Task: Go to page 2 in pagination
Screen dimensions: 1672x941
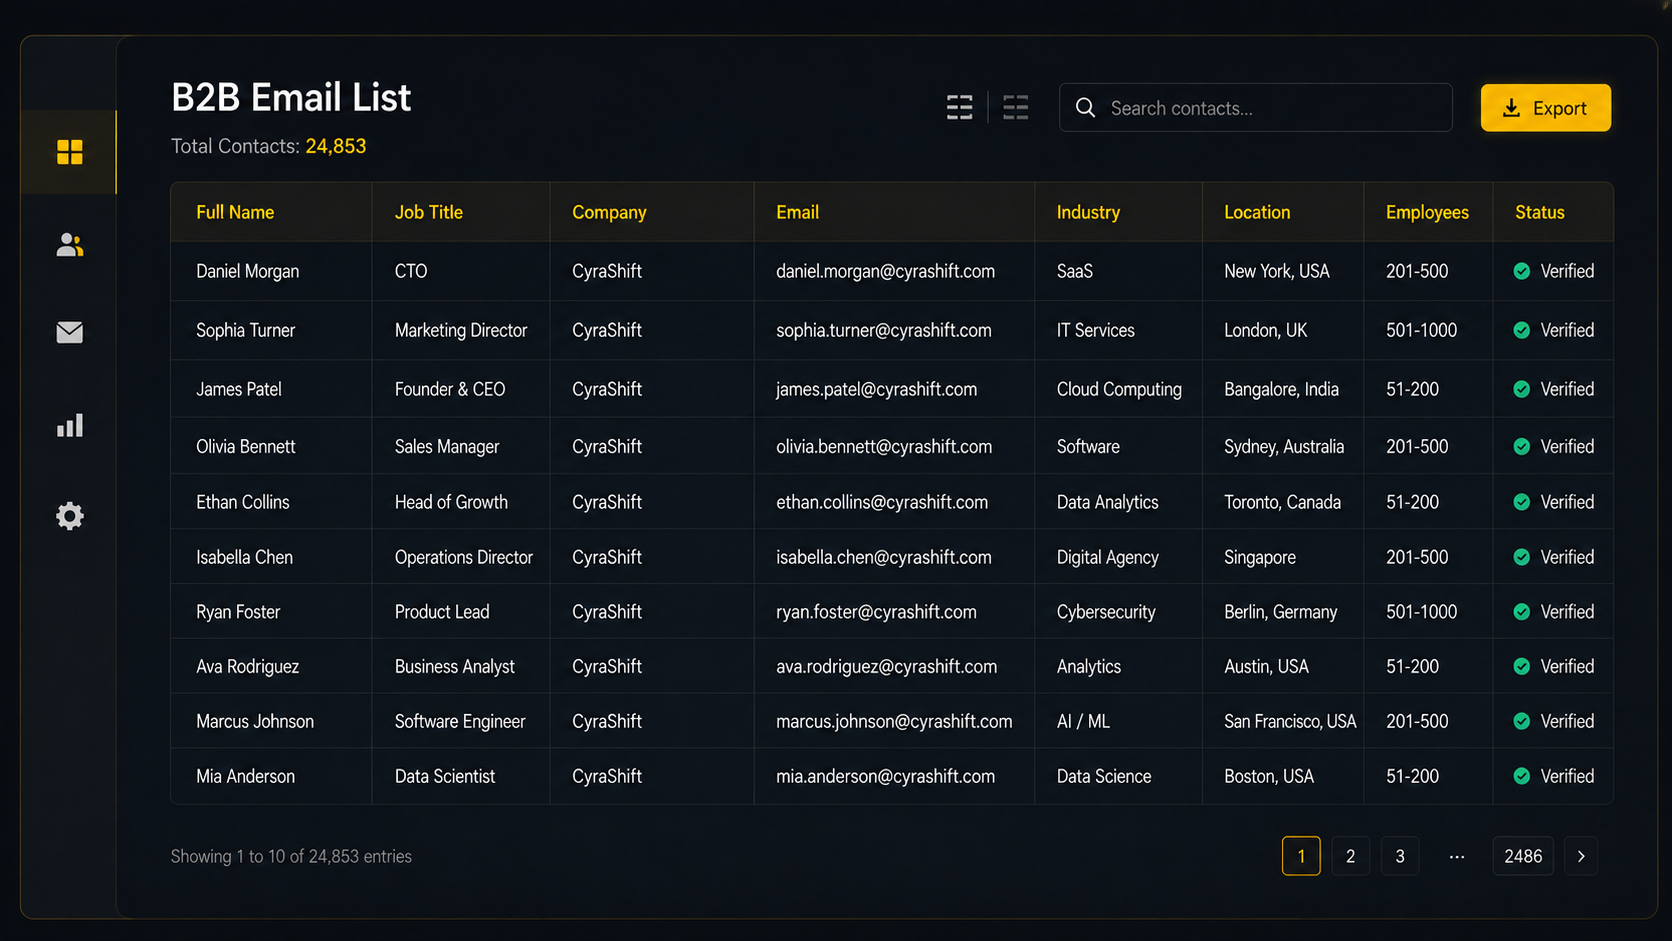Action: point(1351,856)
